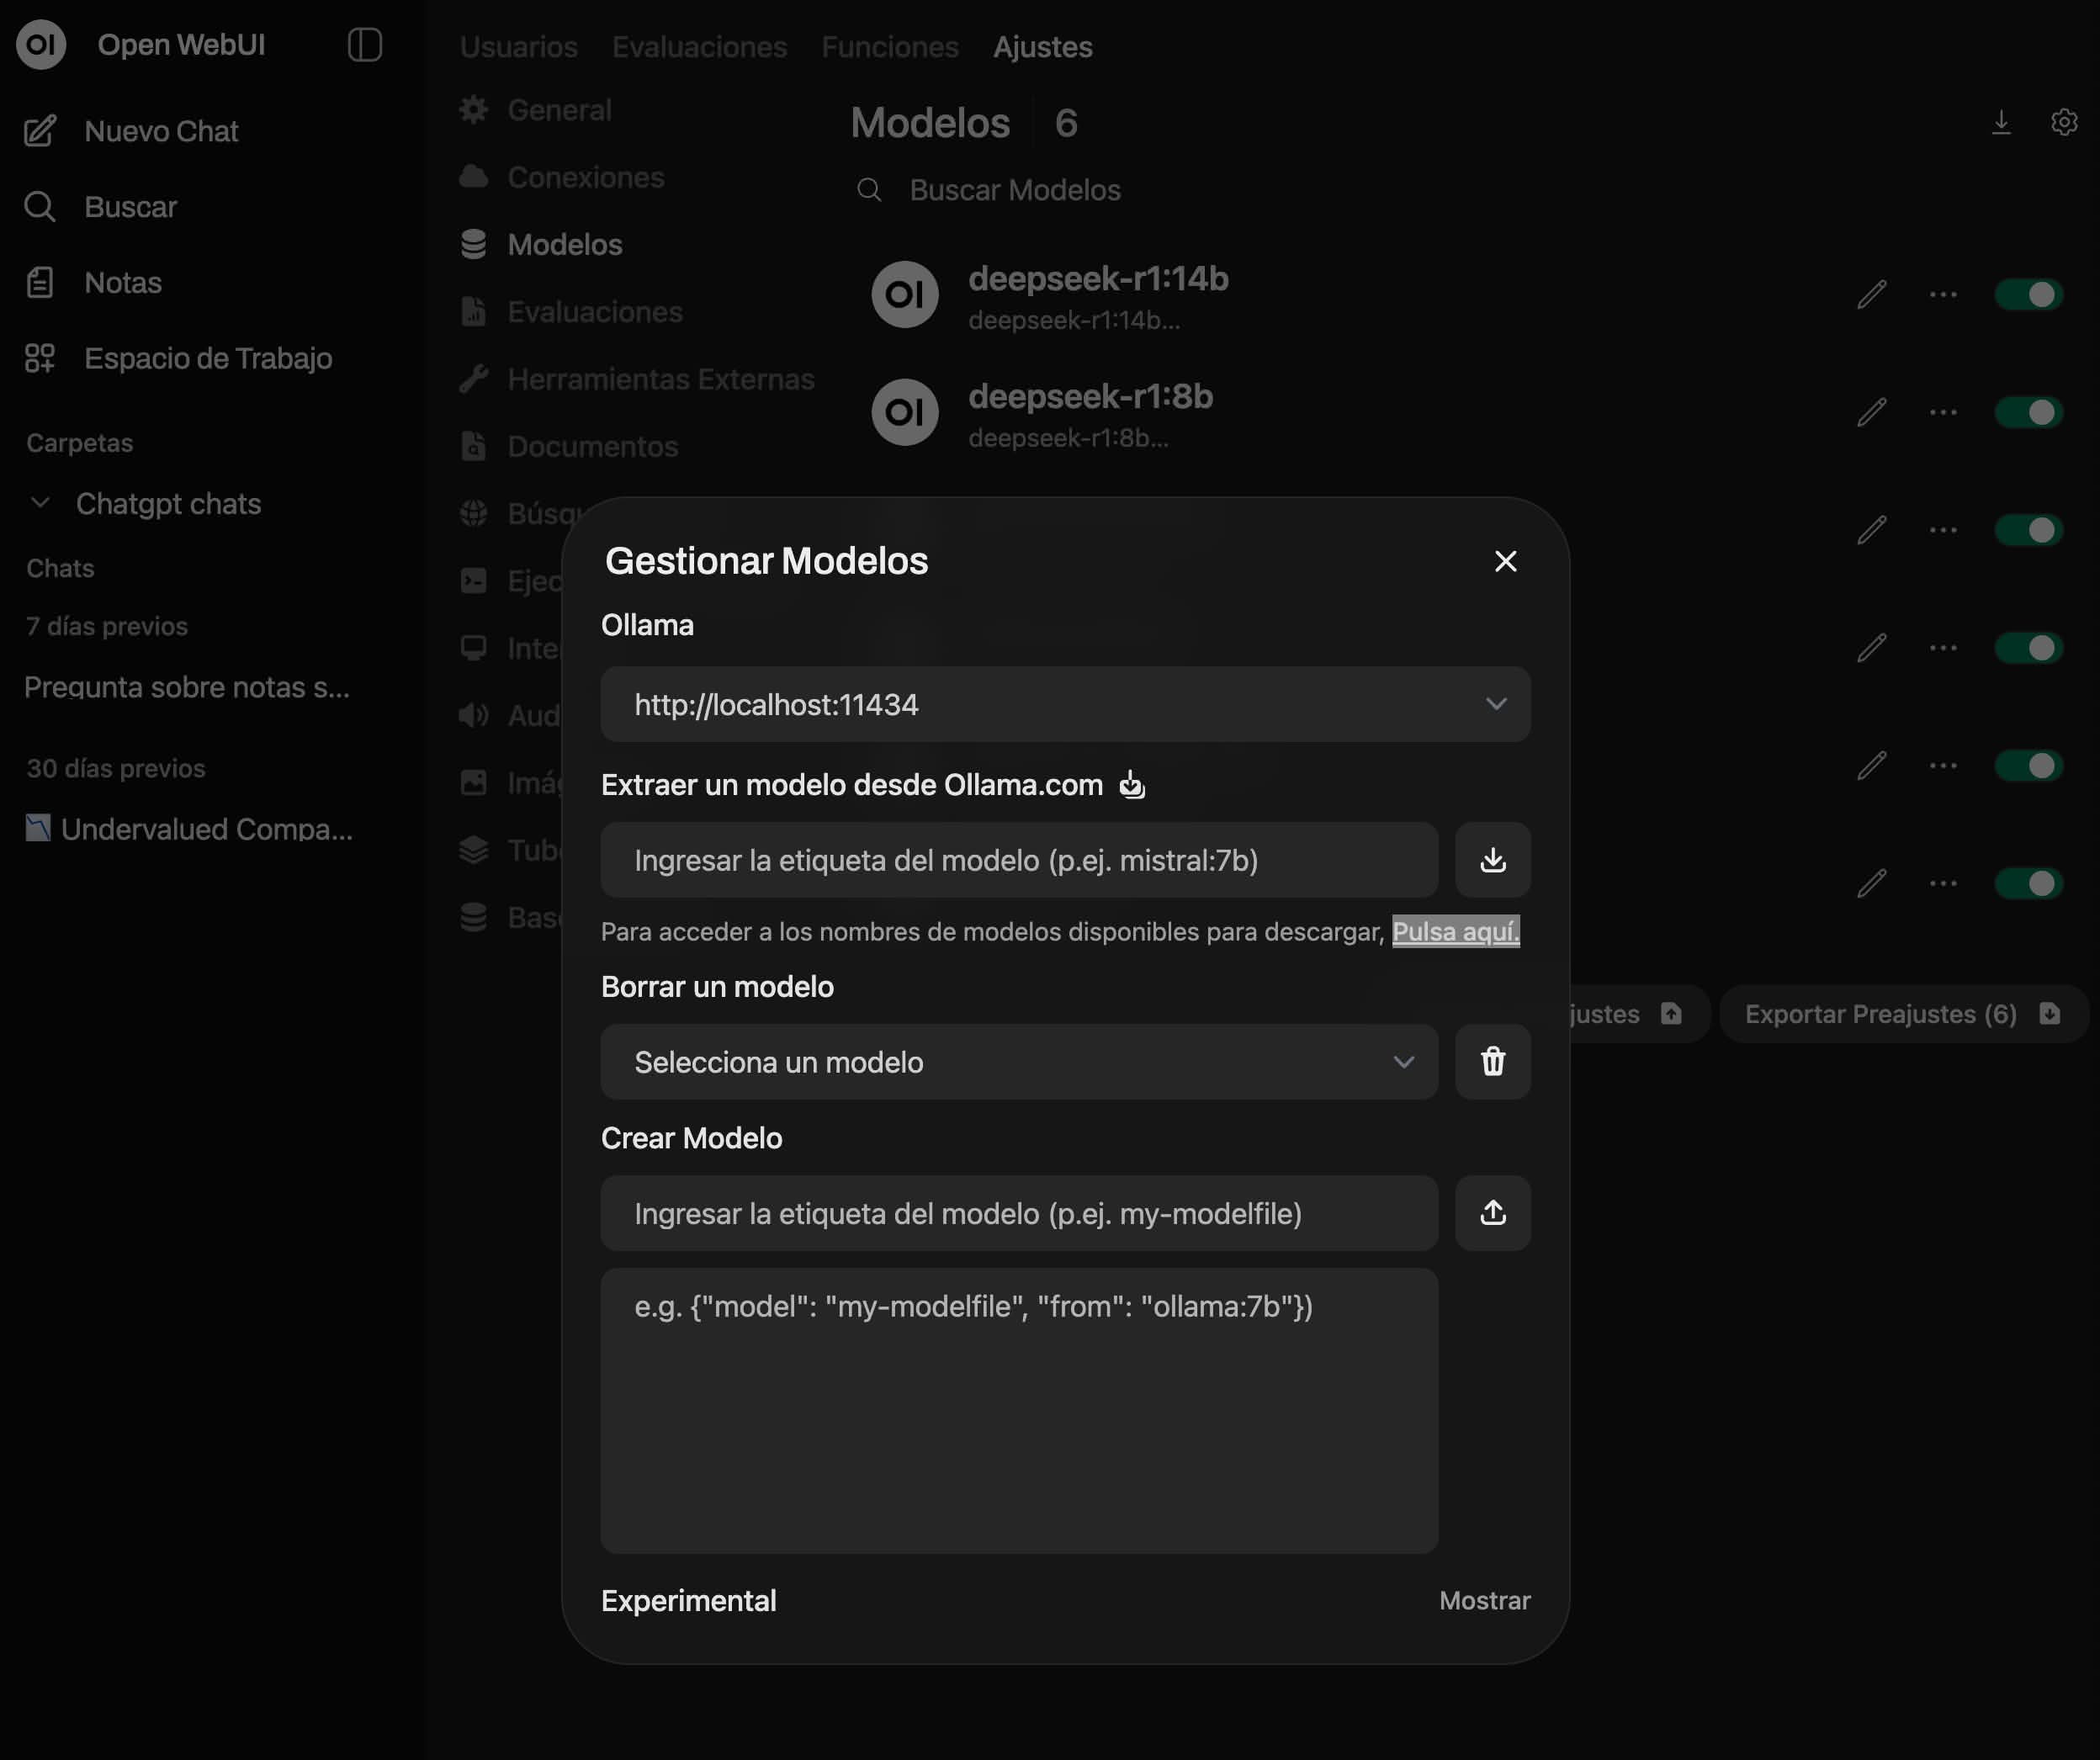Close the Gestionar Modelos dialog

[x=1505, y=562]
